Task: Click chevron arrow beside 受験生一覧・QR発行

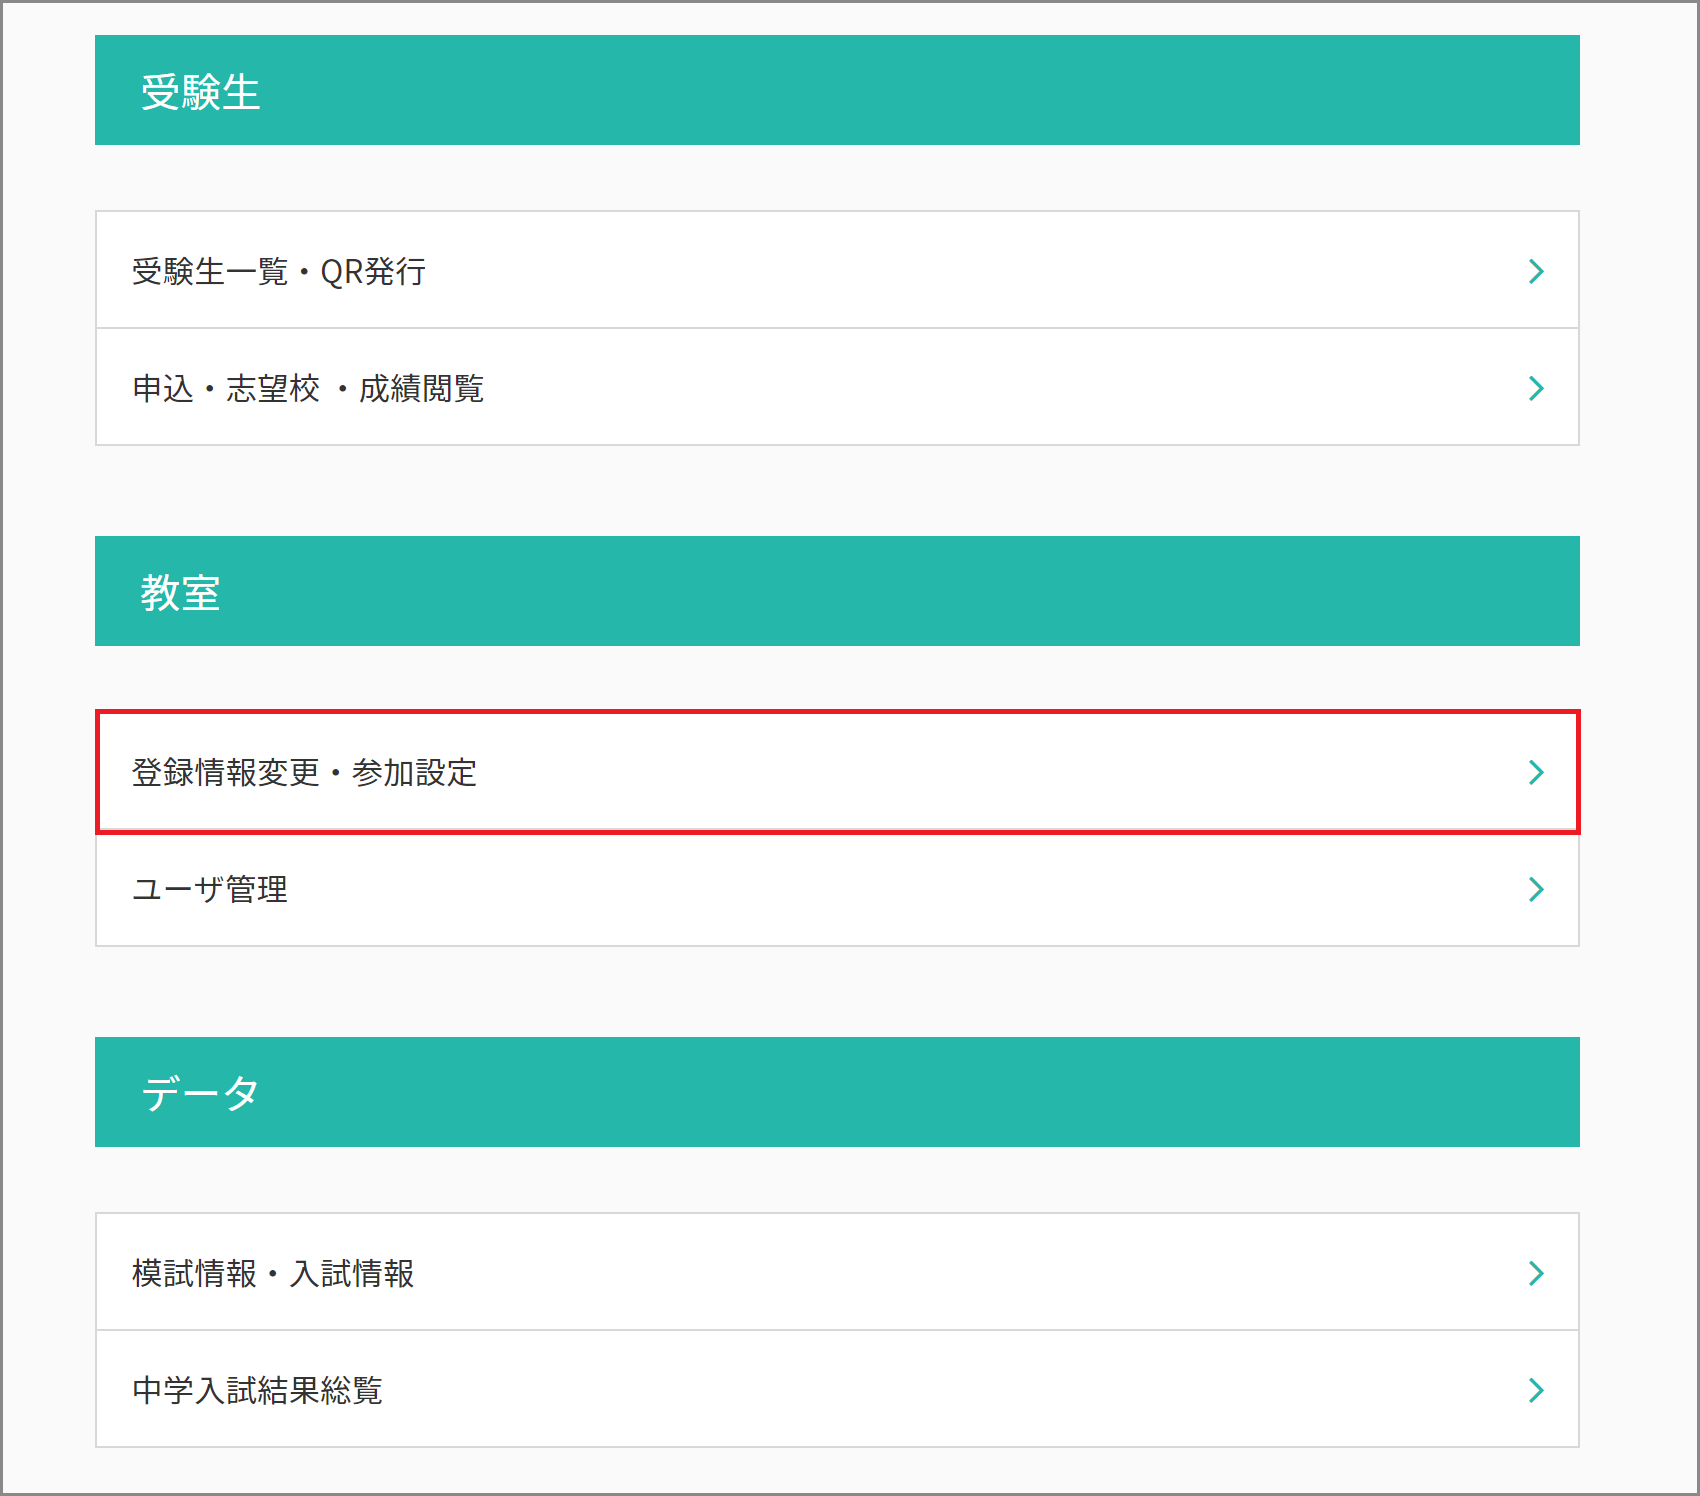Action: (1536, 271)
